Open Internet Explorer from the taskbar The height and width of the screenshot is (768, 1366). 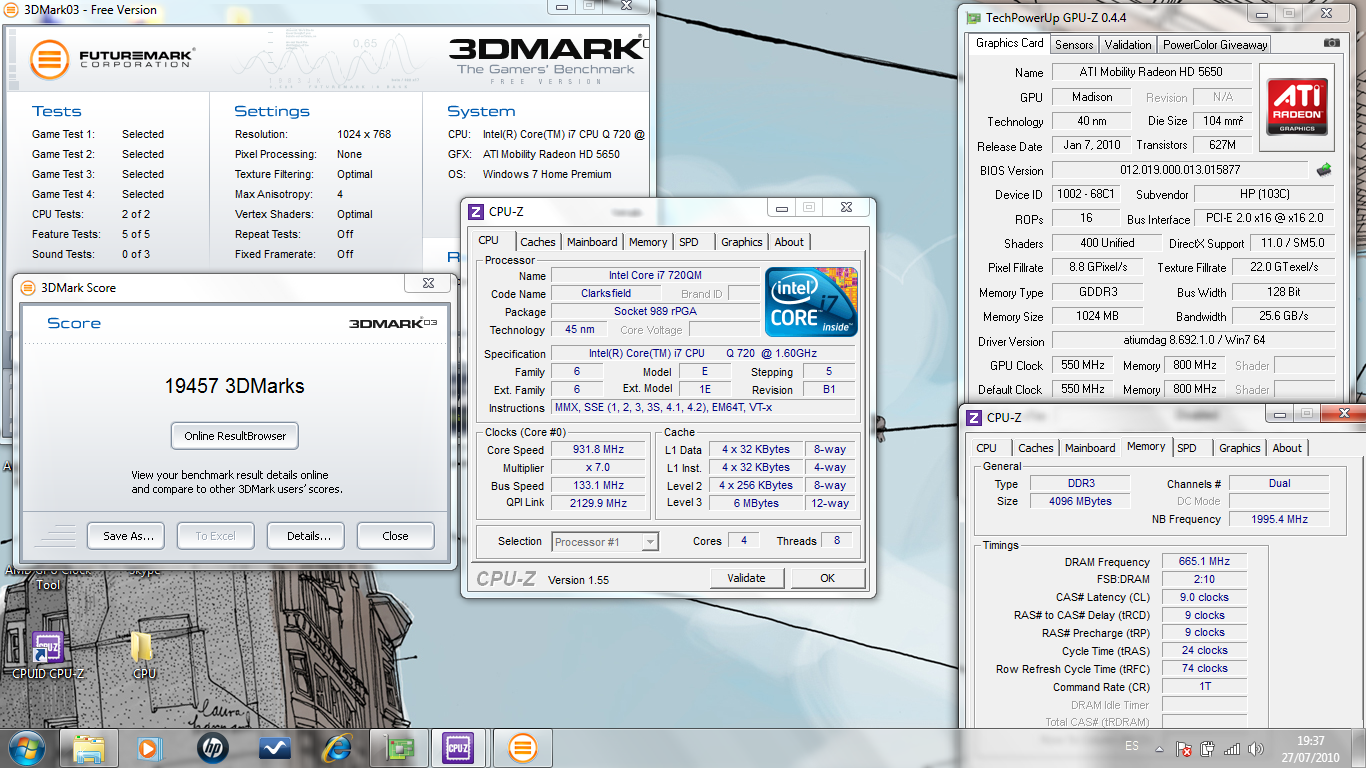click(x=336, y=748)
